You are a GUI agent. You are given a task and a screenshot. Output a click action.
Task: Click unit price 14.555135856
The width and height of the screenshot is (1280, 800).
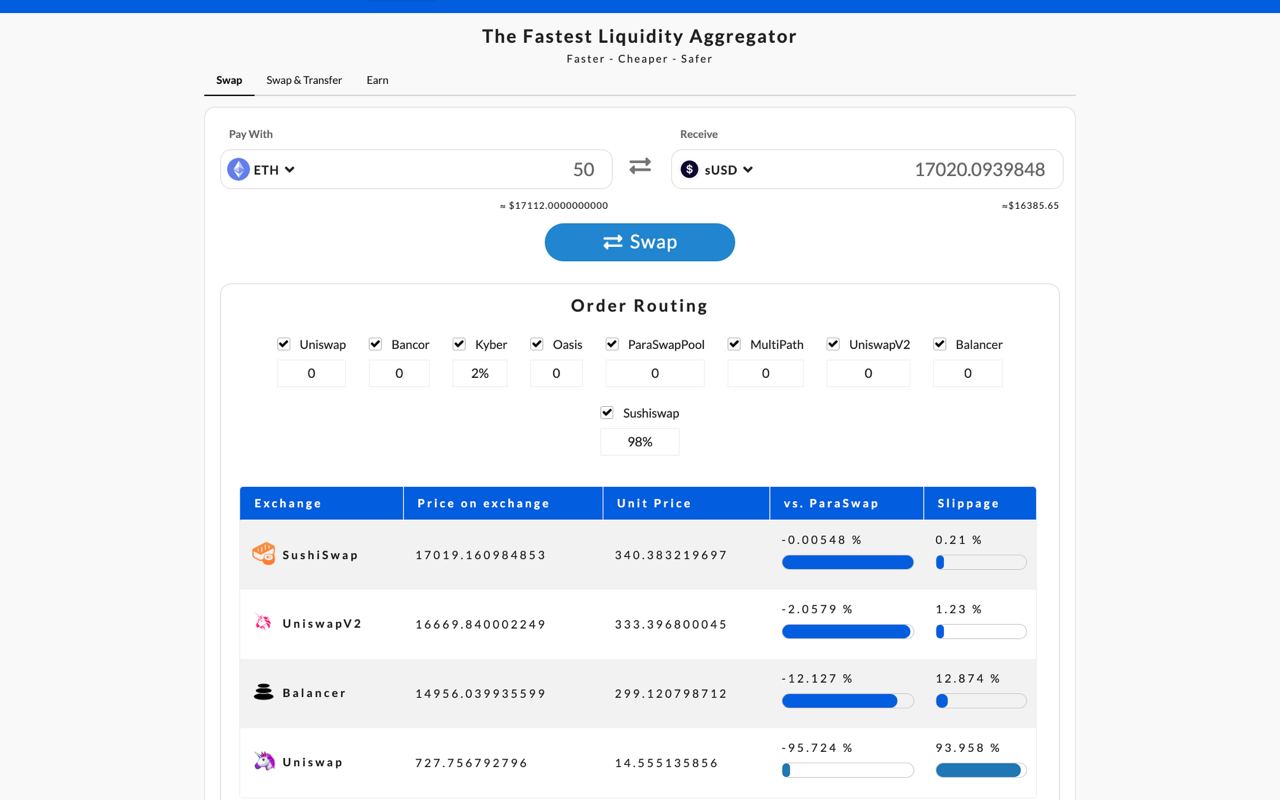[667, 762]
